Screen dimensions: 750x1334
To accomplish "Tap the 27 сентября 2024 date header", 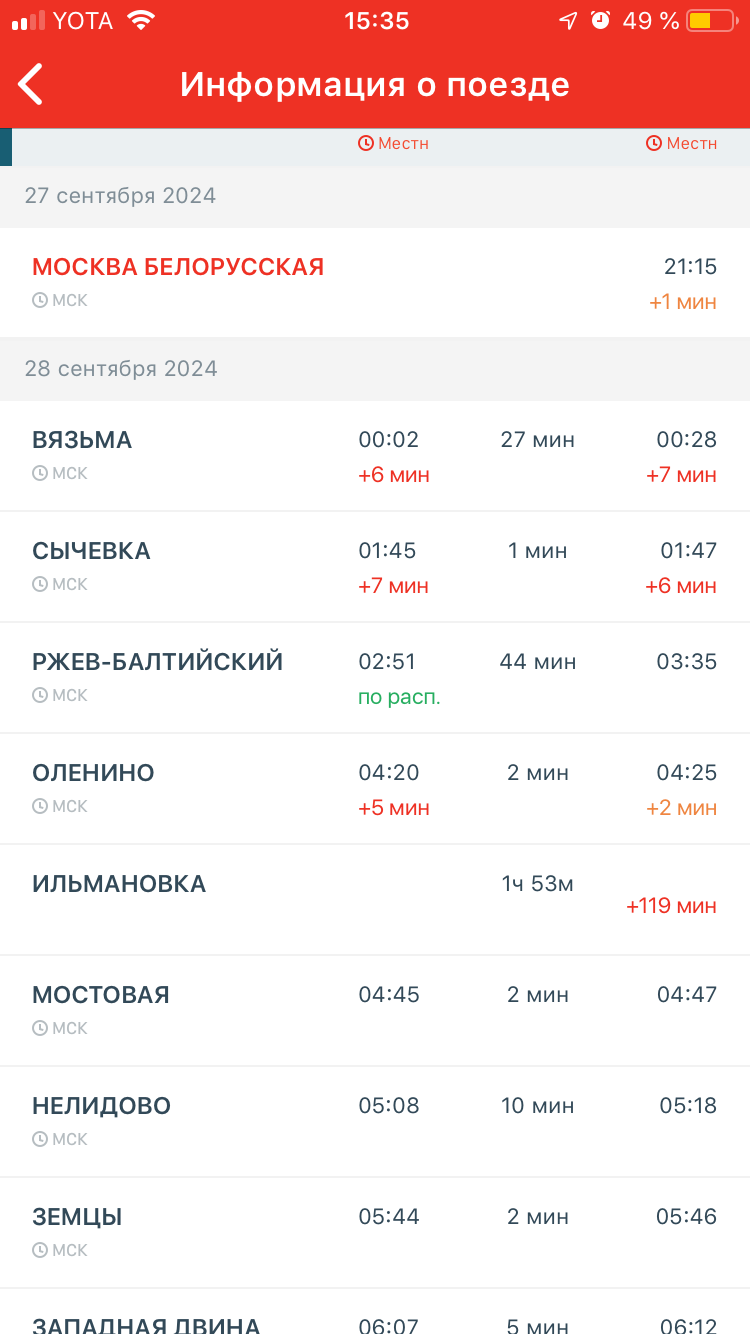I will (x=120, y=196).
